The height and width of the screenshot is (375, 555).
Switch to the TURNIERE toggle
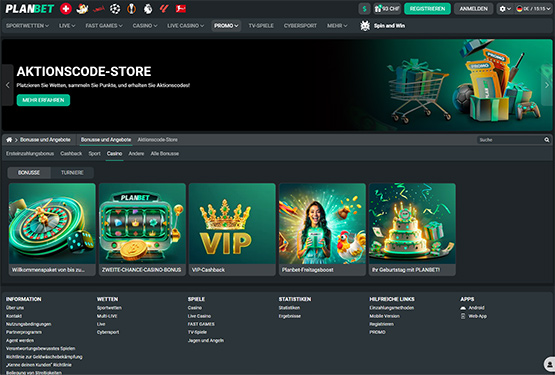coord(72,173)
